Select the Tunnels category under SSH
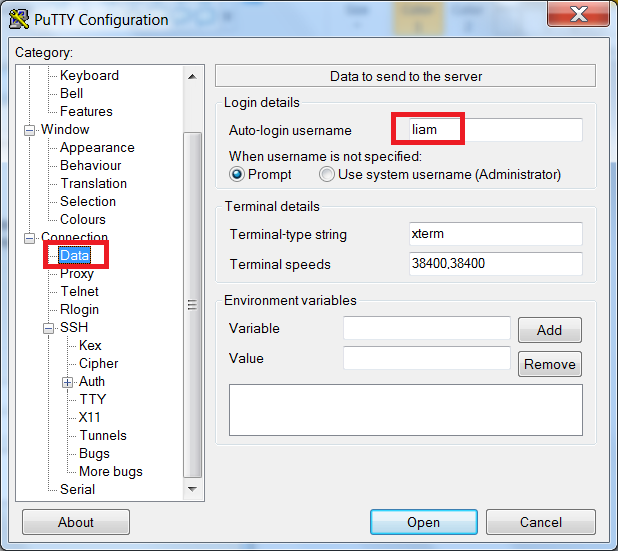The width and height of the screenshot is (618, 551). pyautogui.click(x=103, y=435)
